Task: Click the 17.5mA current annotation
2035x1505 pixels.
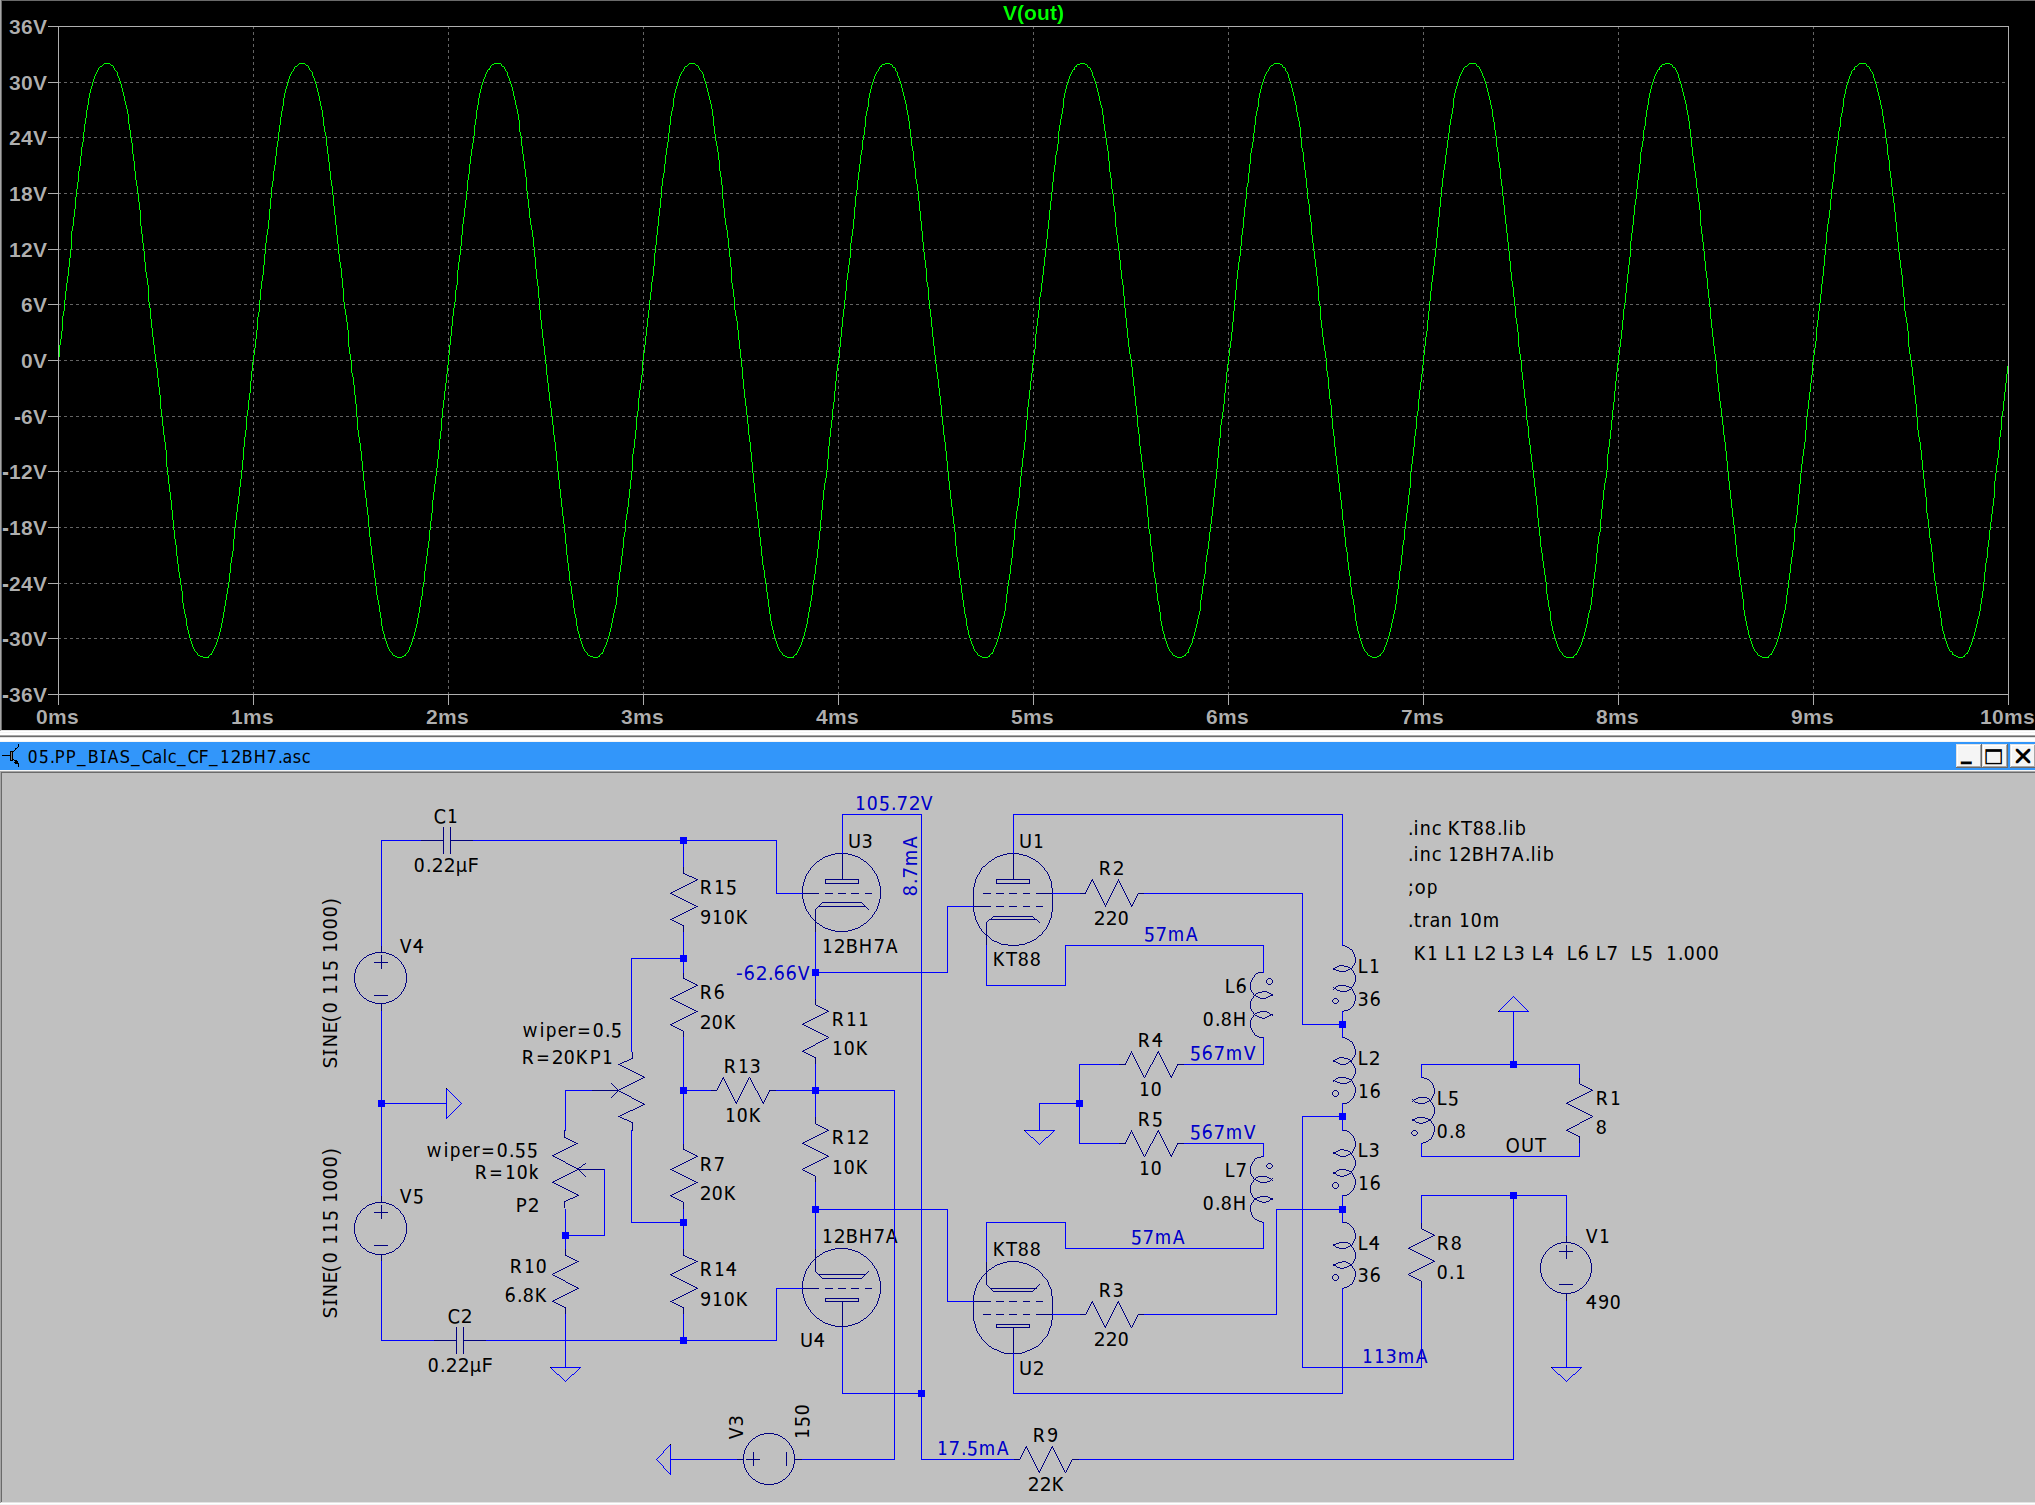Action: [973, 1448]
